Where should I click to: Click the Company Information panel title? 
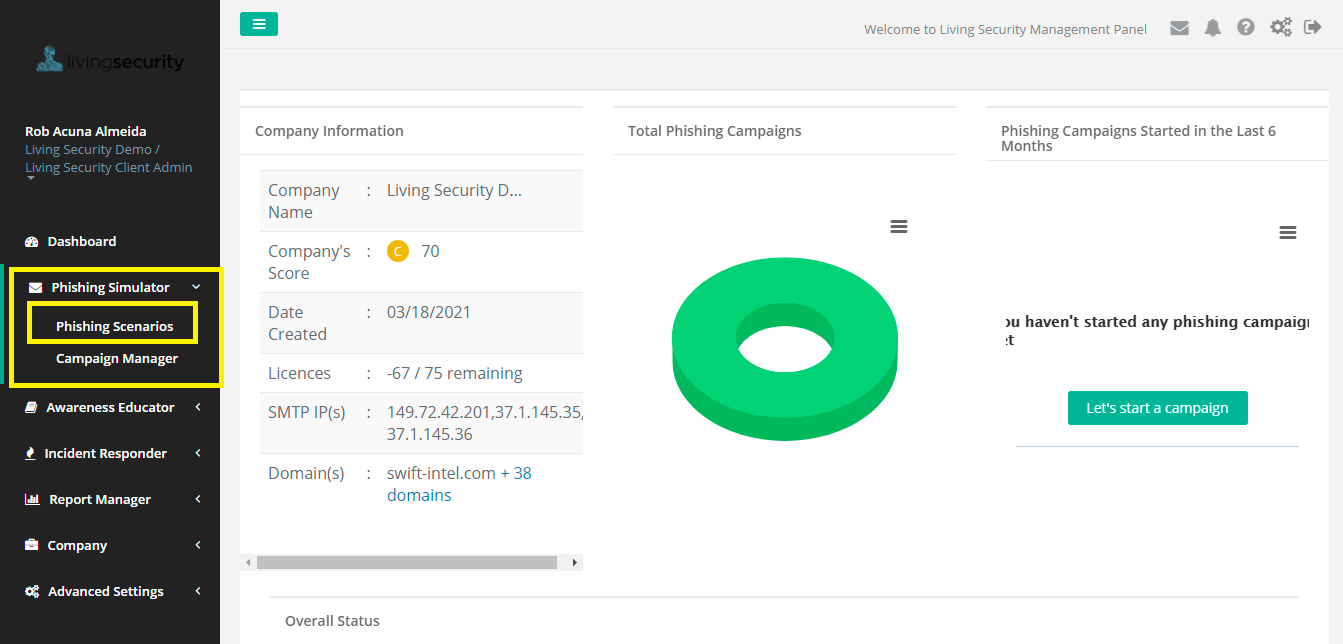329,131
